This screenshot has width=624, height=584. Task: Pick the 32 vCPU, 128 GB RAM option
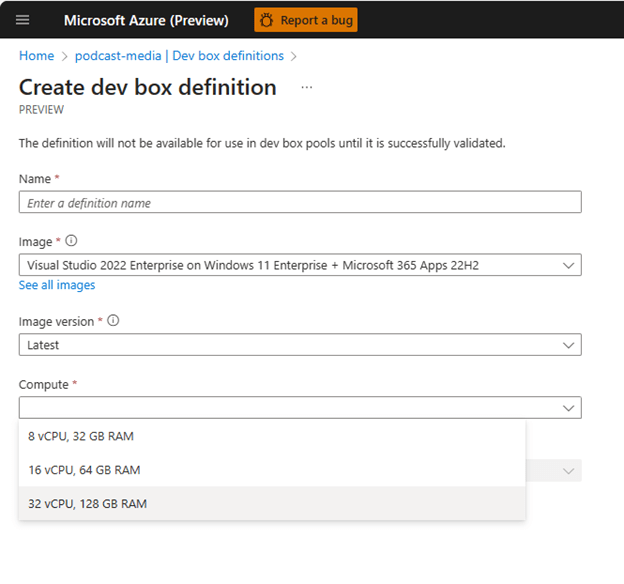87,504
